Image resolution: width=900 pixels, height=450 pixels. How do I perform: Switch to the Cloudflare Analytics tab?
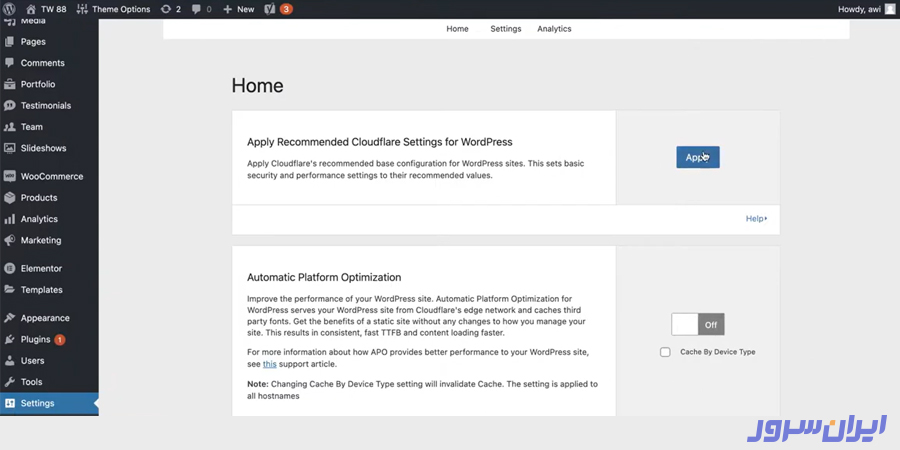coord(554,29)
